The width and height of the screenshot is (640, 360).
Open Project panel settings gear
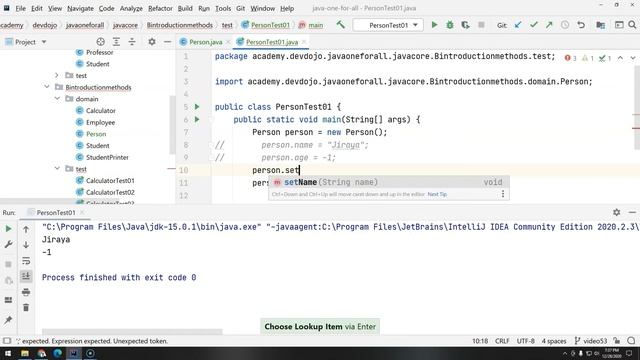(x=152, y=42)
